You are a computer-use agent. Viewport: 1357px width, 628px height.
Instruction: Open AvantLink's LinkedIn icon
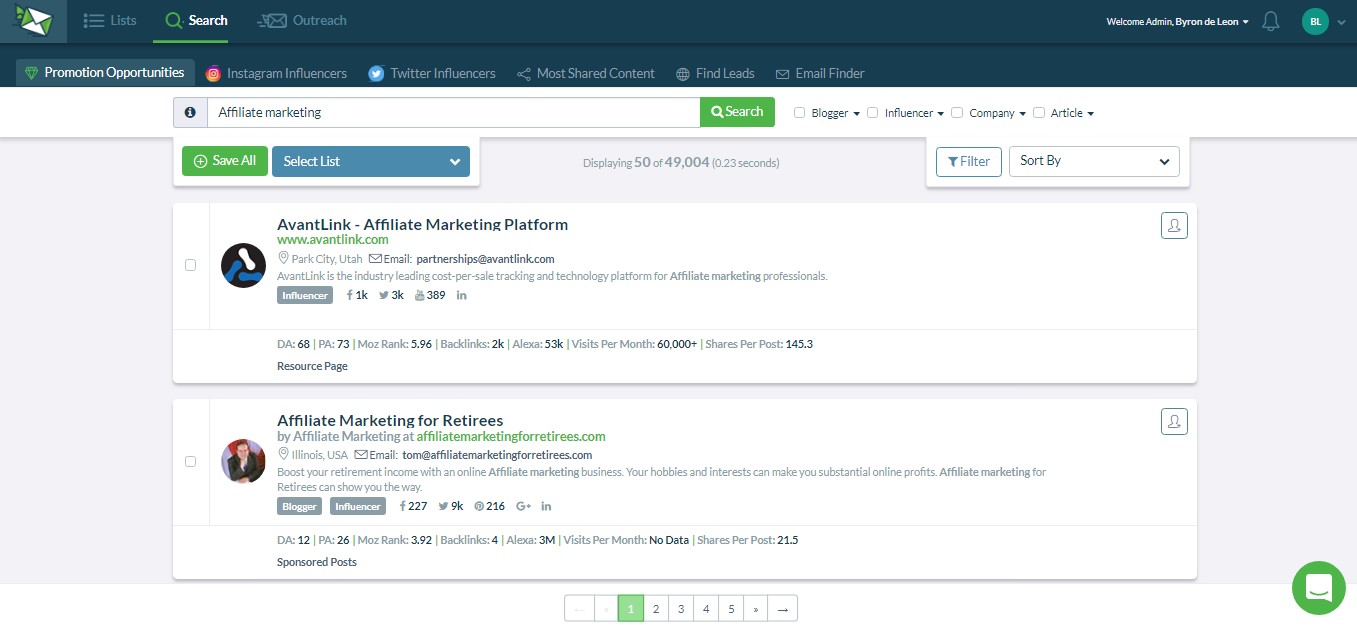[461, 295]
